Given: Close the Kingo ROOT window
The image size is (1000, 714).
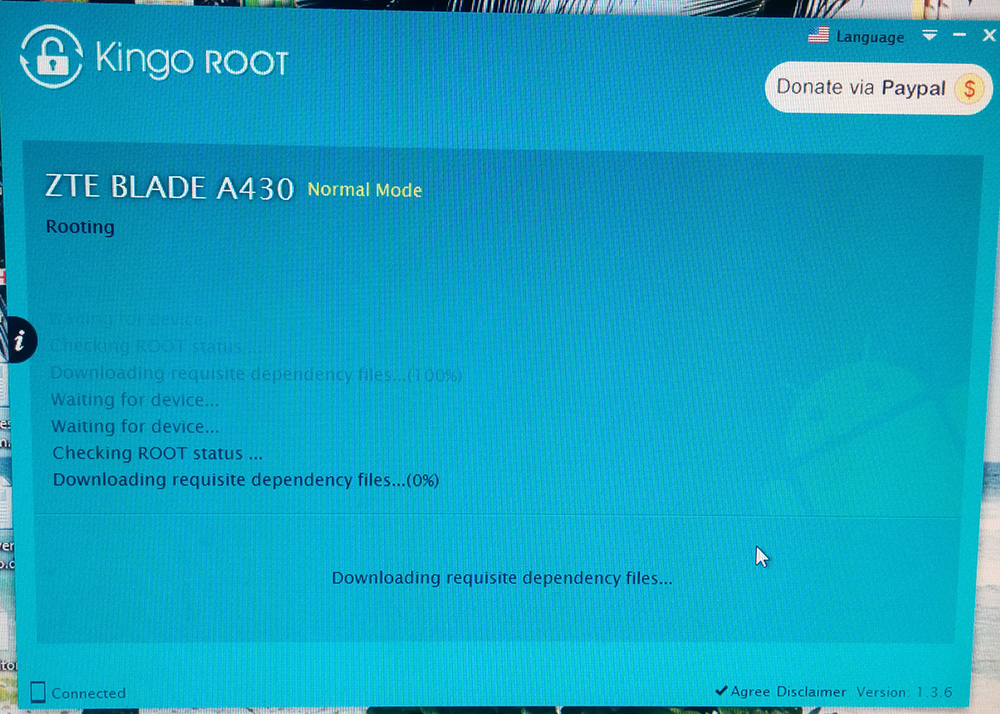Looking at the screenshot, I should (x=989, y=35).
